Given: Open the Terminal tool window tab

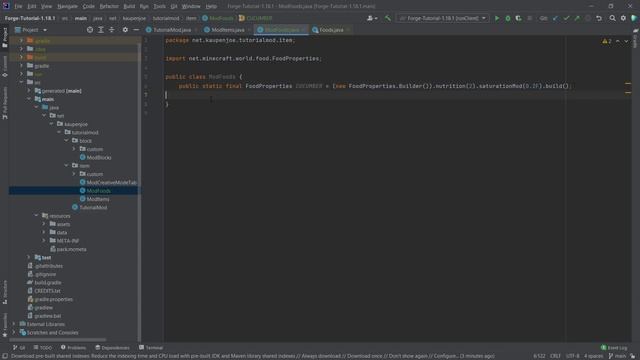Looking at the screenshot, I should click(151, 348).
